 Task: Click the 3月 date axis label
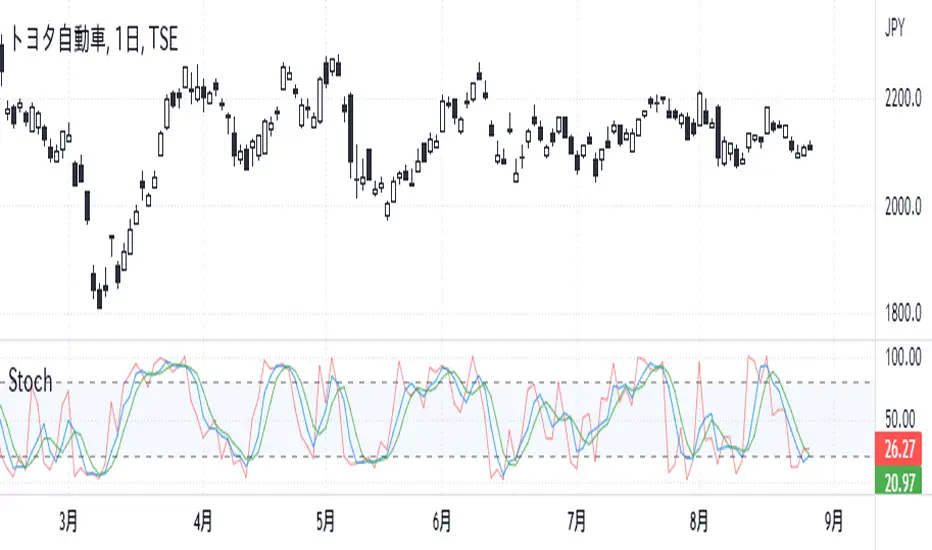(68, 522)
